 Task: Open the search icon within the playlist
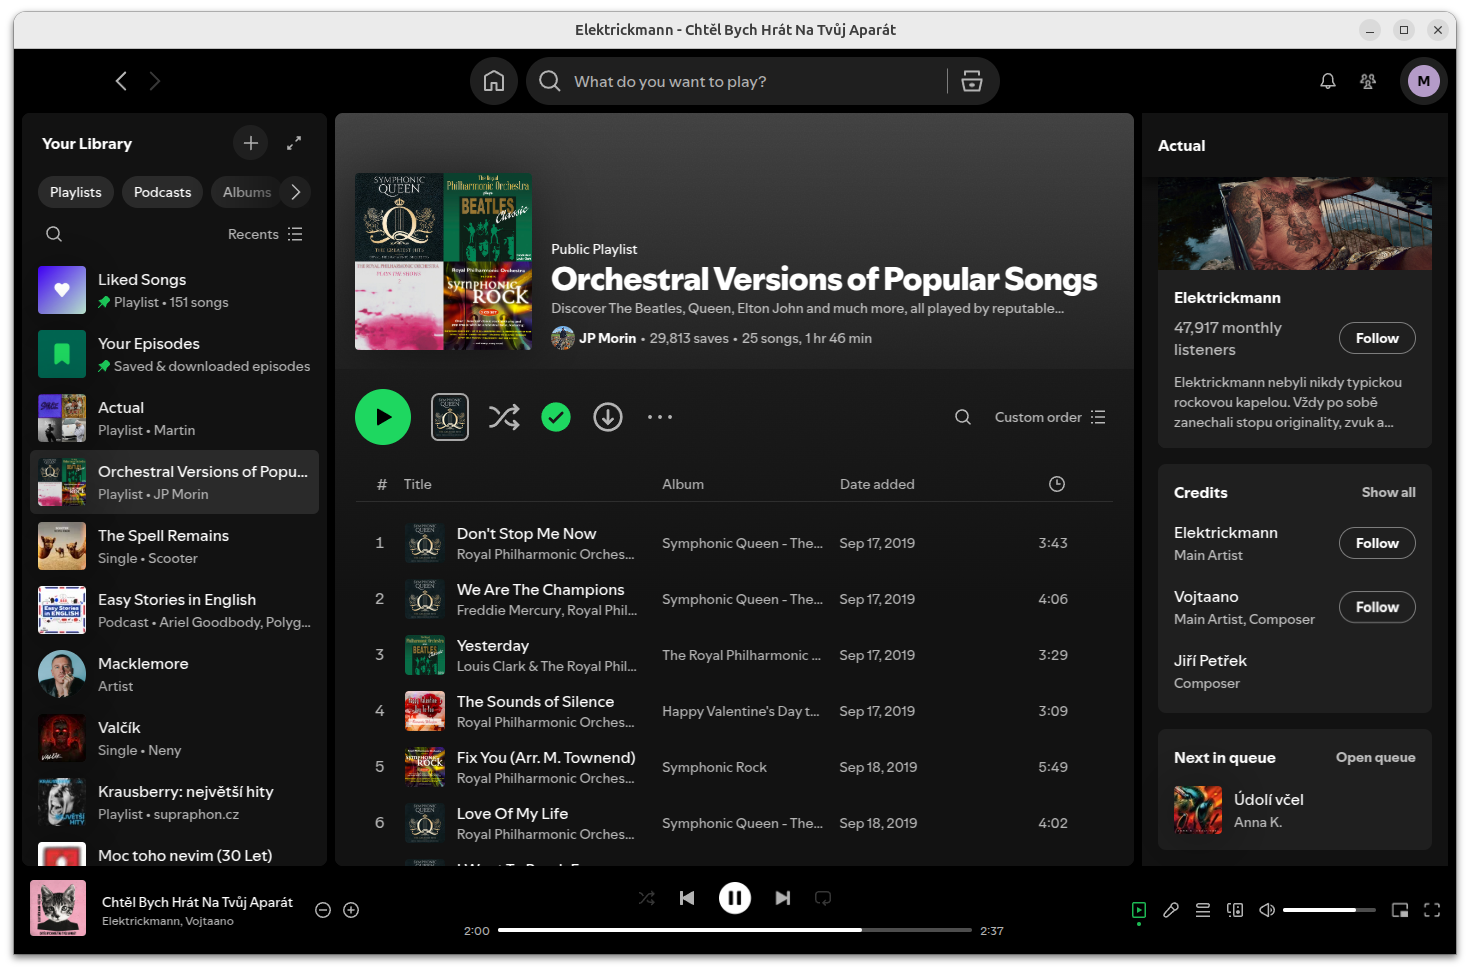point(962,417)
